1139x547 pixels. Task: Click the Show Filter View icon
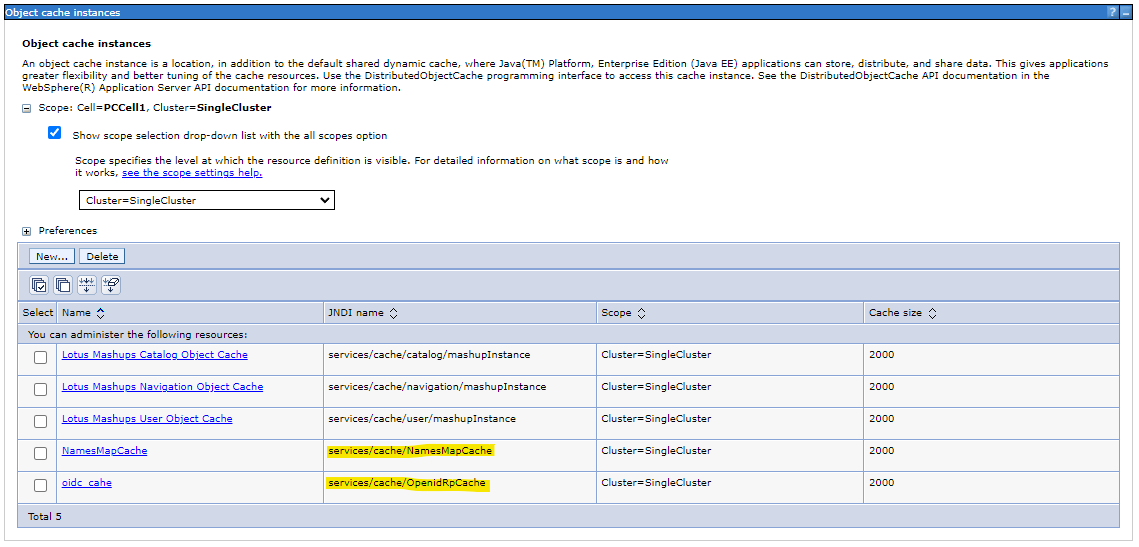[87, 285]
